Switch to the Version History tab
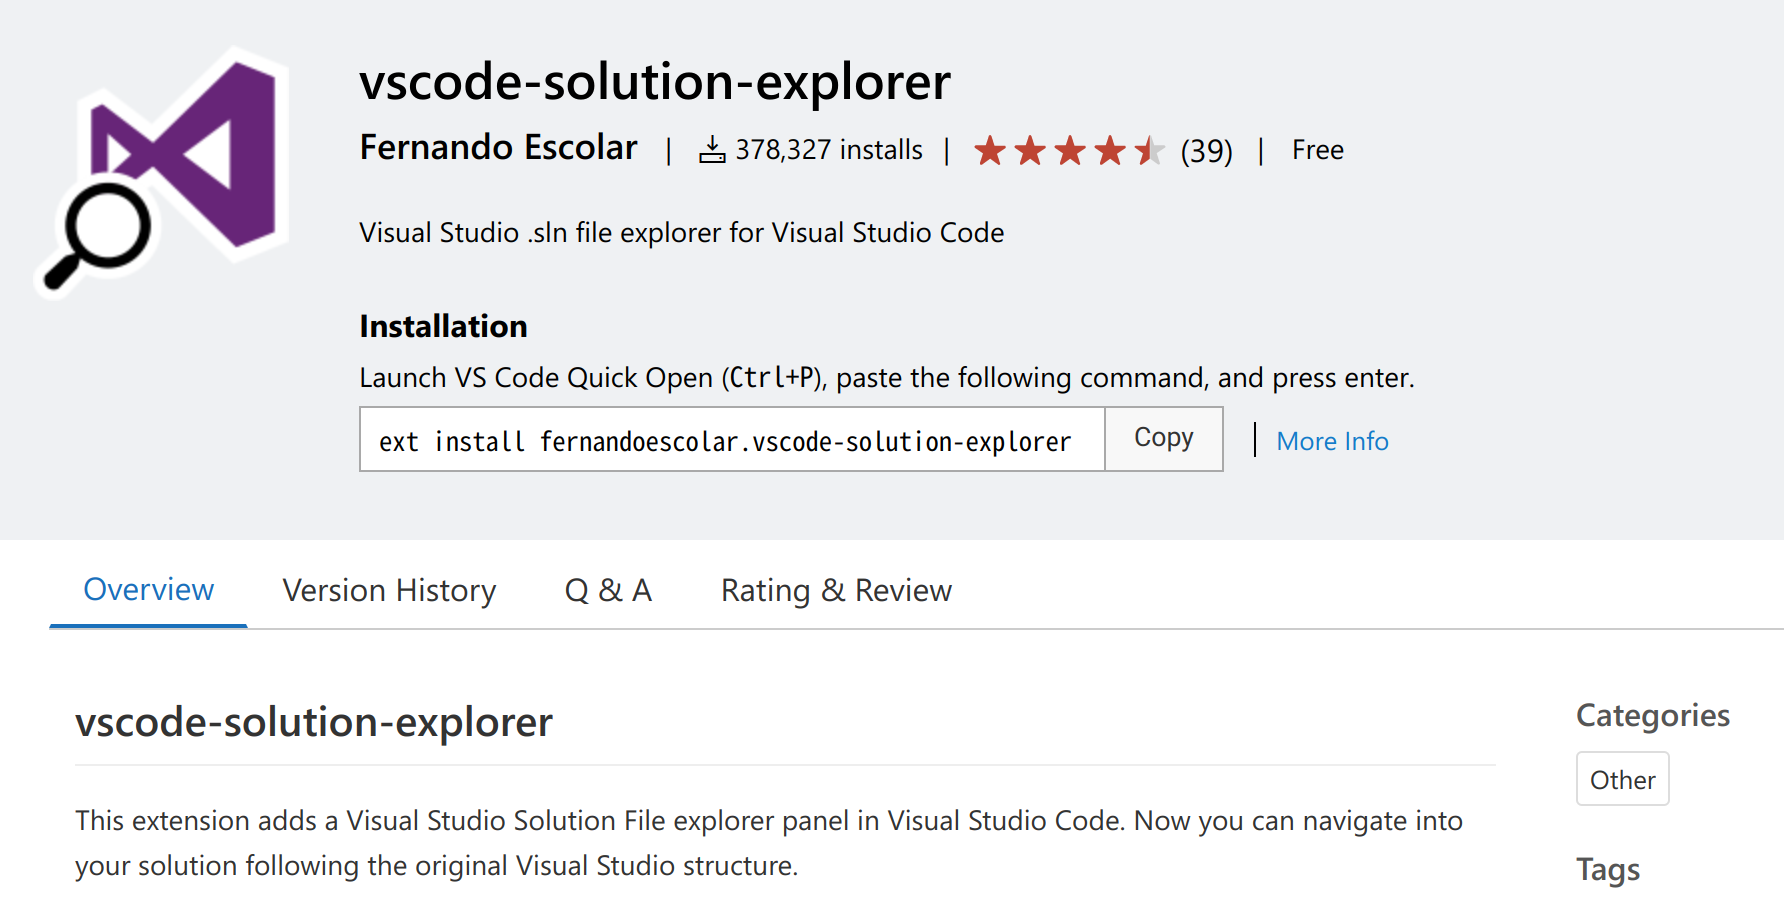 pyautogui.click(x=389, y=590)
